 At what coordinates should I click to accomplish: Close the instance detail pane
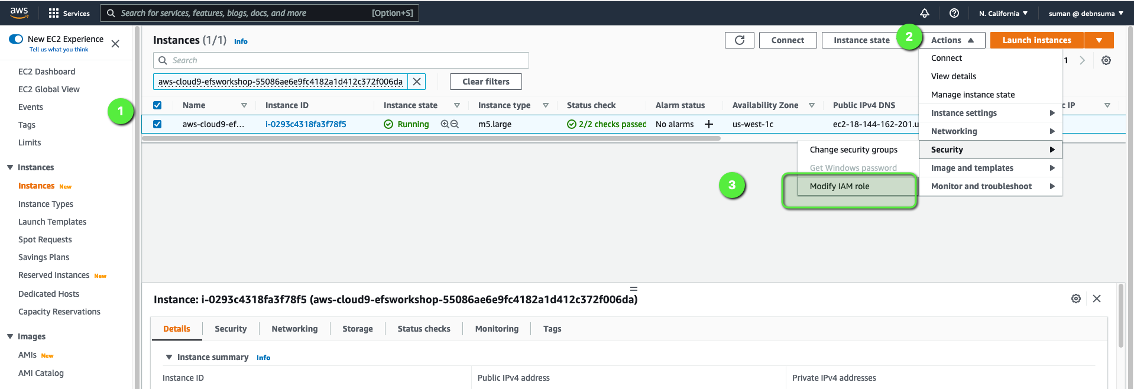coord(1097,298)
